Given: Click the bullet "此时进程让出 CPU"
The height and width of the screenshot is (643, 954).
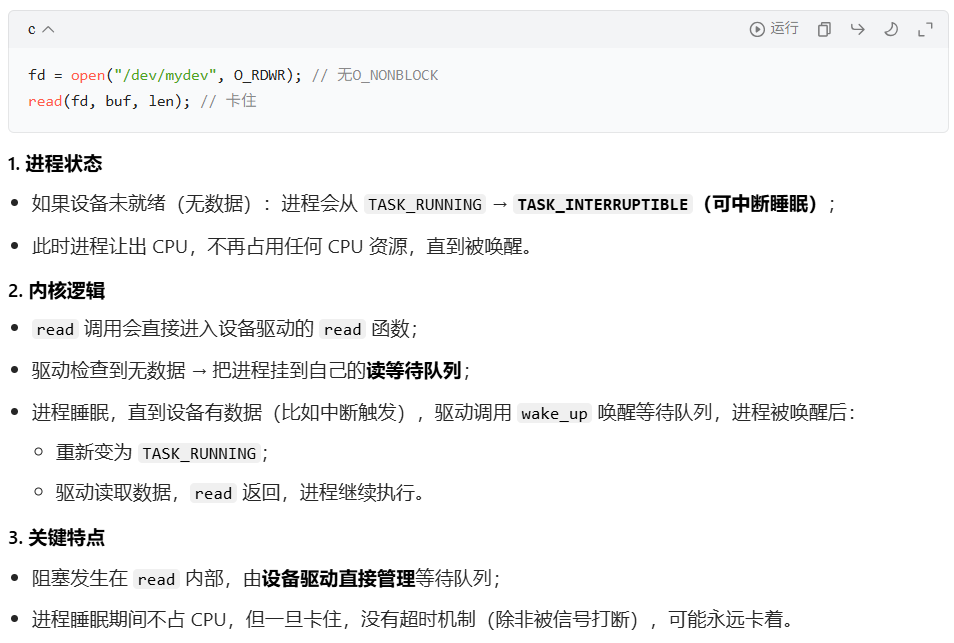Looking at the screenshot, I should 283,246.
